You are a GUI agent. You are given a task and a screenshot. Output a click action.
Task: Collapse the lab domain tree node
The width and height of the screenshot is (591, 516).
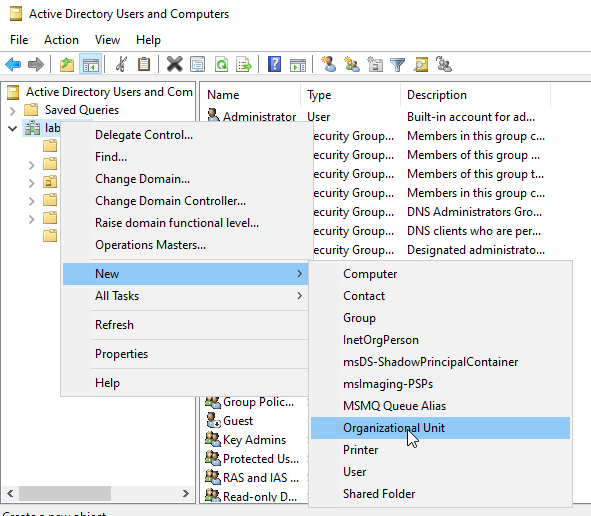[x=12, y=129]
